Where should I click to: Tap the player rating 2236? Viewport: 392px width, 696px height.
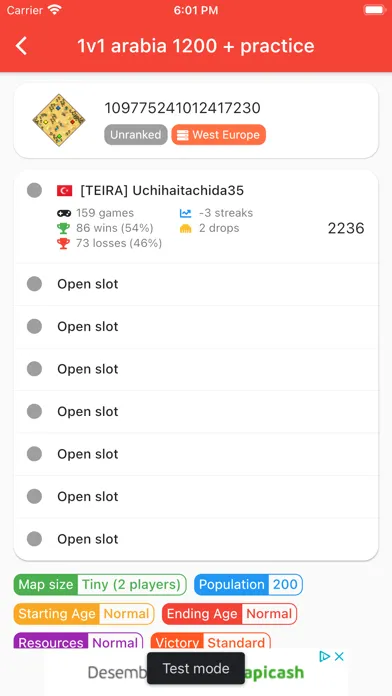pyautogui.click(x=346, y=228)
